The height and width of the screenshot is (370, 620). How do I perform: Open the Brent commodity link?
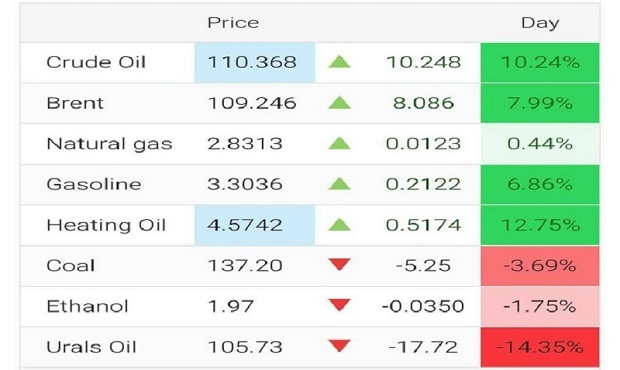tap(75, 103)
